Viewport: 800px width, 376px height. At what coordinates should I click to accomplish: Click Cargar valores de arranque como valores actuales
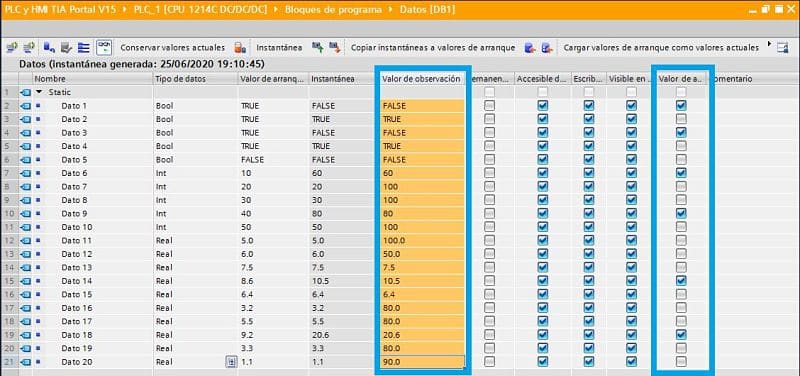point(661,47)
